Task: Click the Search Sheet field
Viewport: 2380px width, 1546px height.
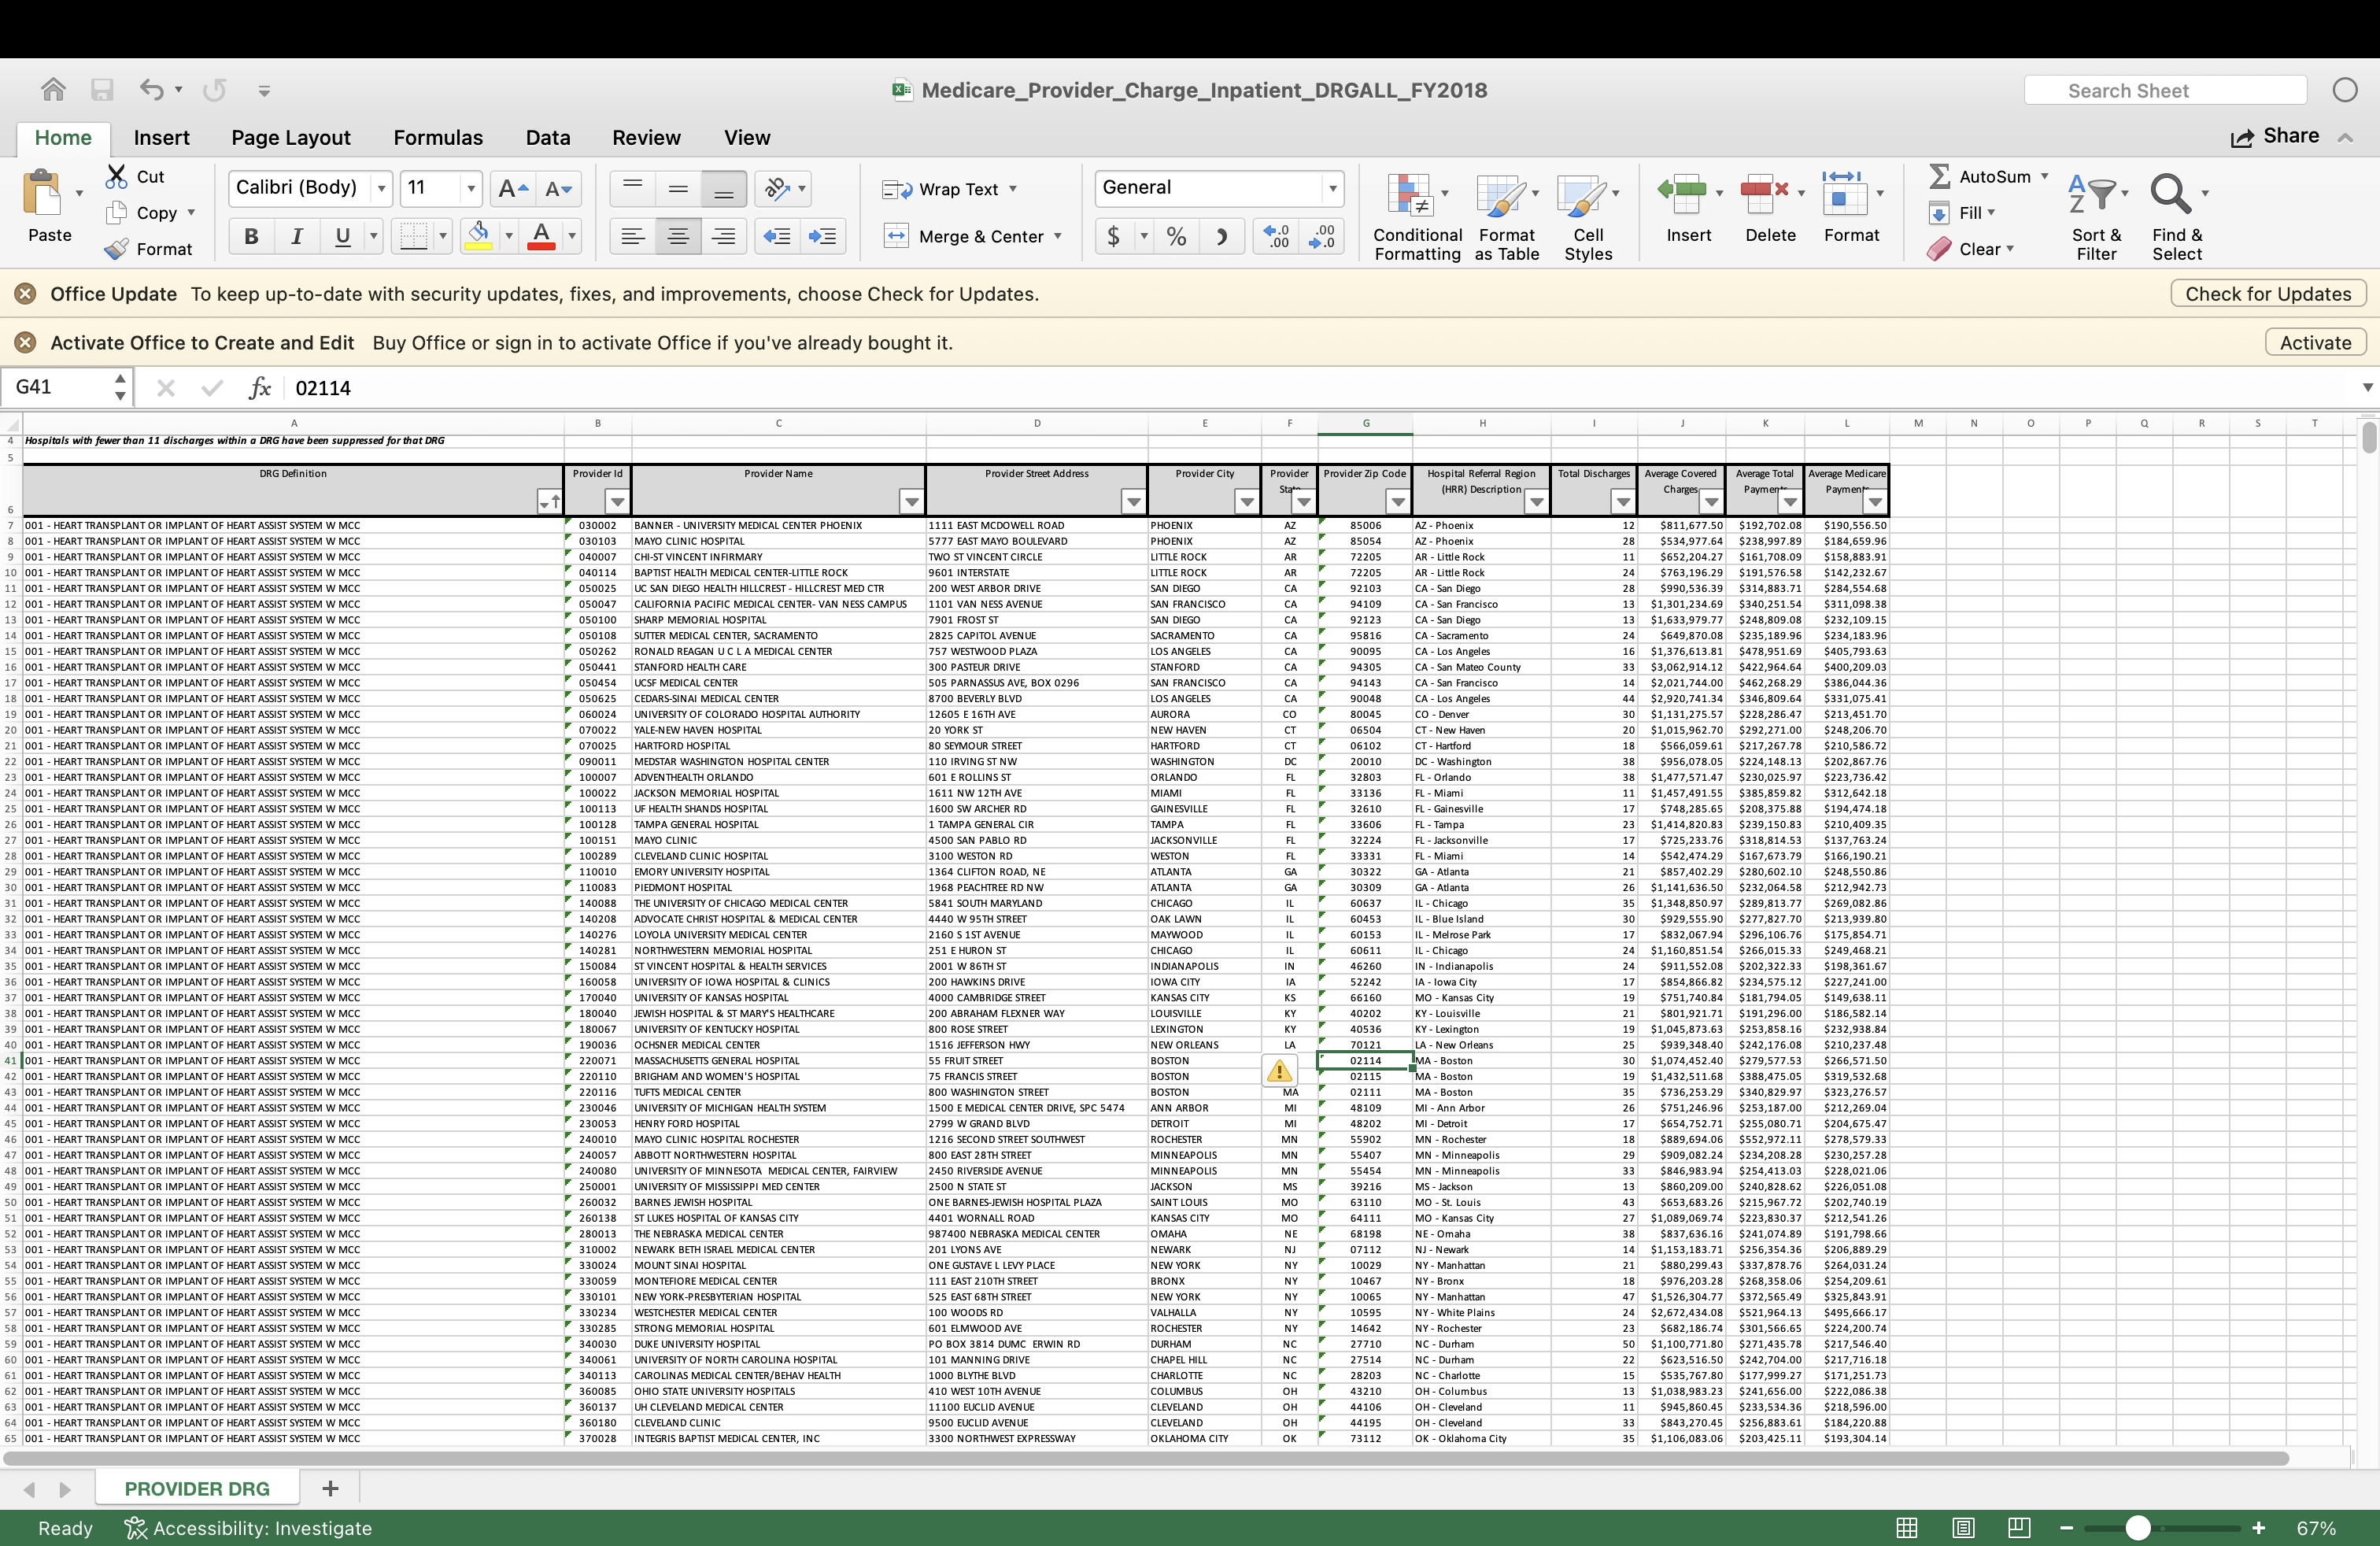Action: [x=2164, y=90]
